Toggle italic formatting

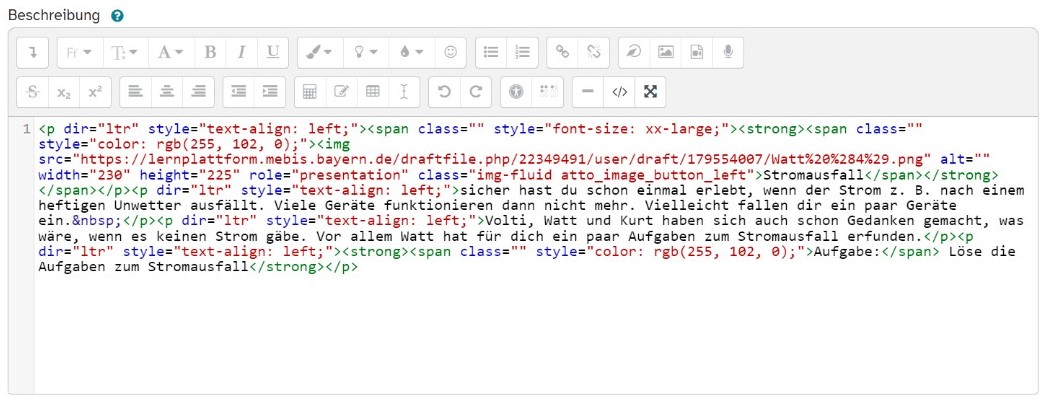pos(241,52)
